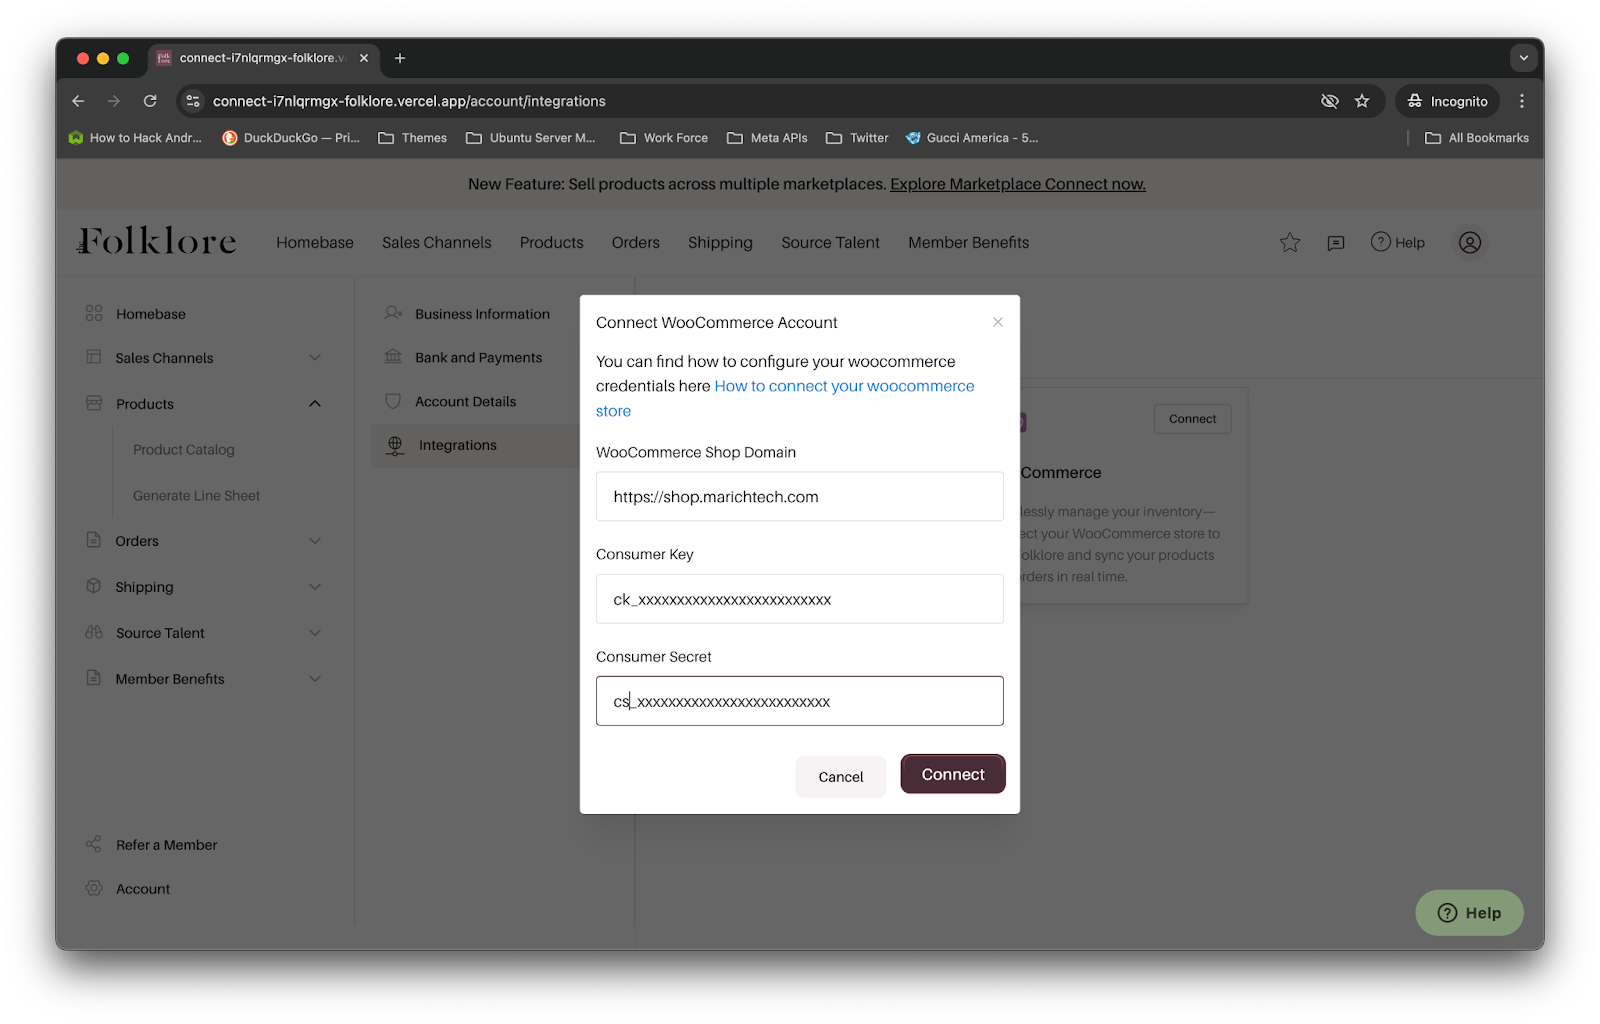Screen dimensions: 1600x1024
Task: Open Homebase in the top navigation
Action: [x=315, y=242]
